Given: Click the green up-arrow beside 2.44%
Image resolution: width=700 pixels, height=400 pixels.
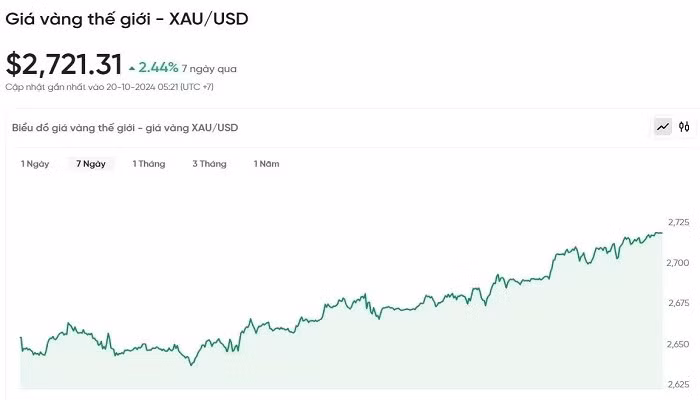Looking at the screenshot, I should click(131, 68).
